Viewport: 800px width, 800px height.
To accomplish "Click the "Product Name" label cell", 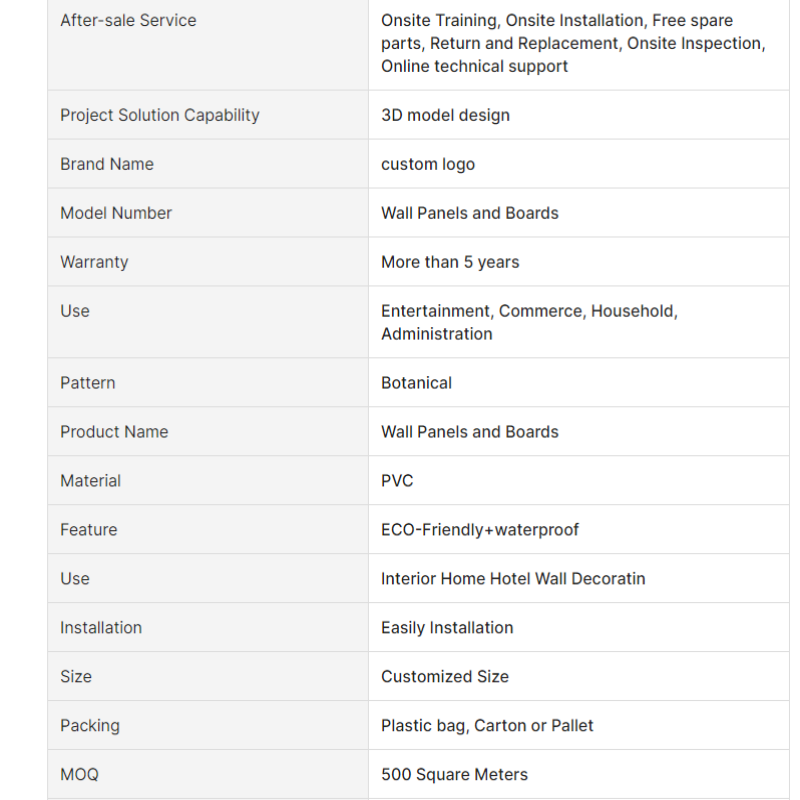I will (x=114, y=432).
